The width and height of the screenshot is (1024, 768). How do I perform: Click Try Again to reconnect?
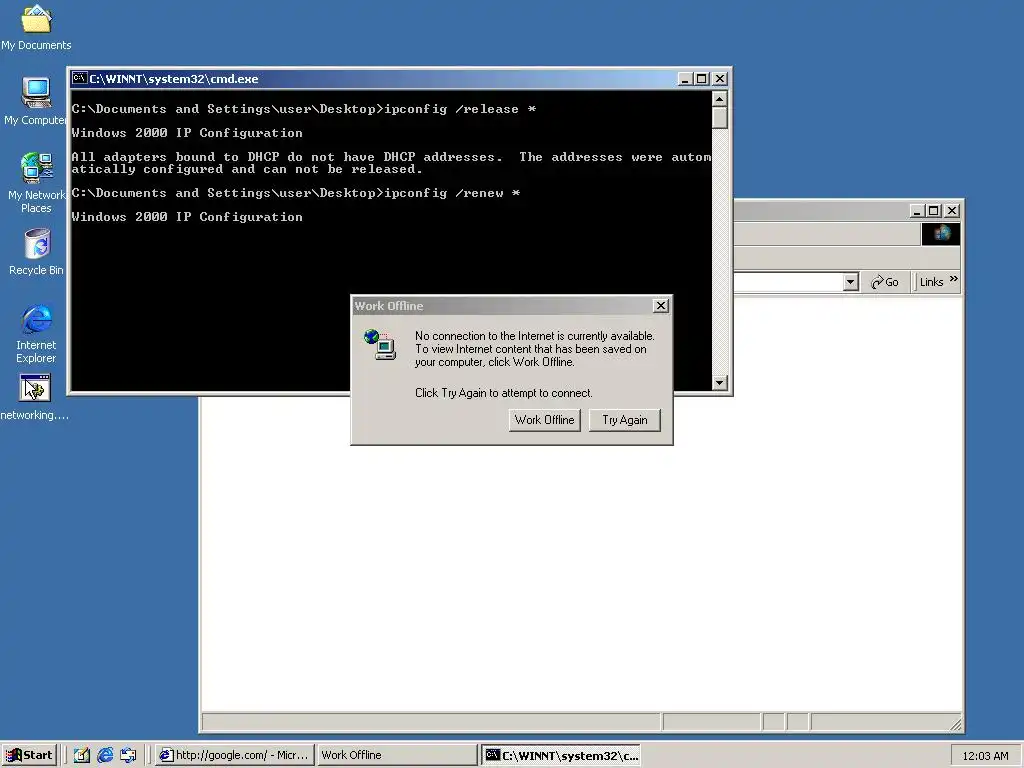coord(625,420)
